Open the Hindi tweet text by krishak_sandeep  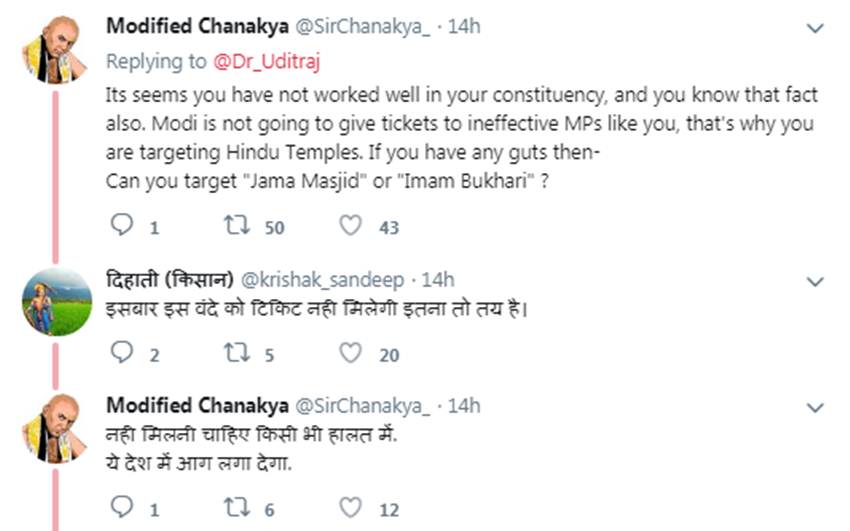click(x=316, y=307)
